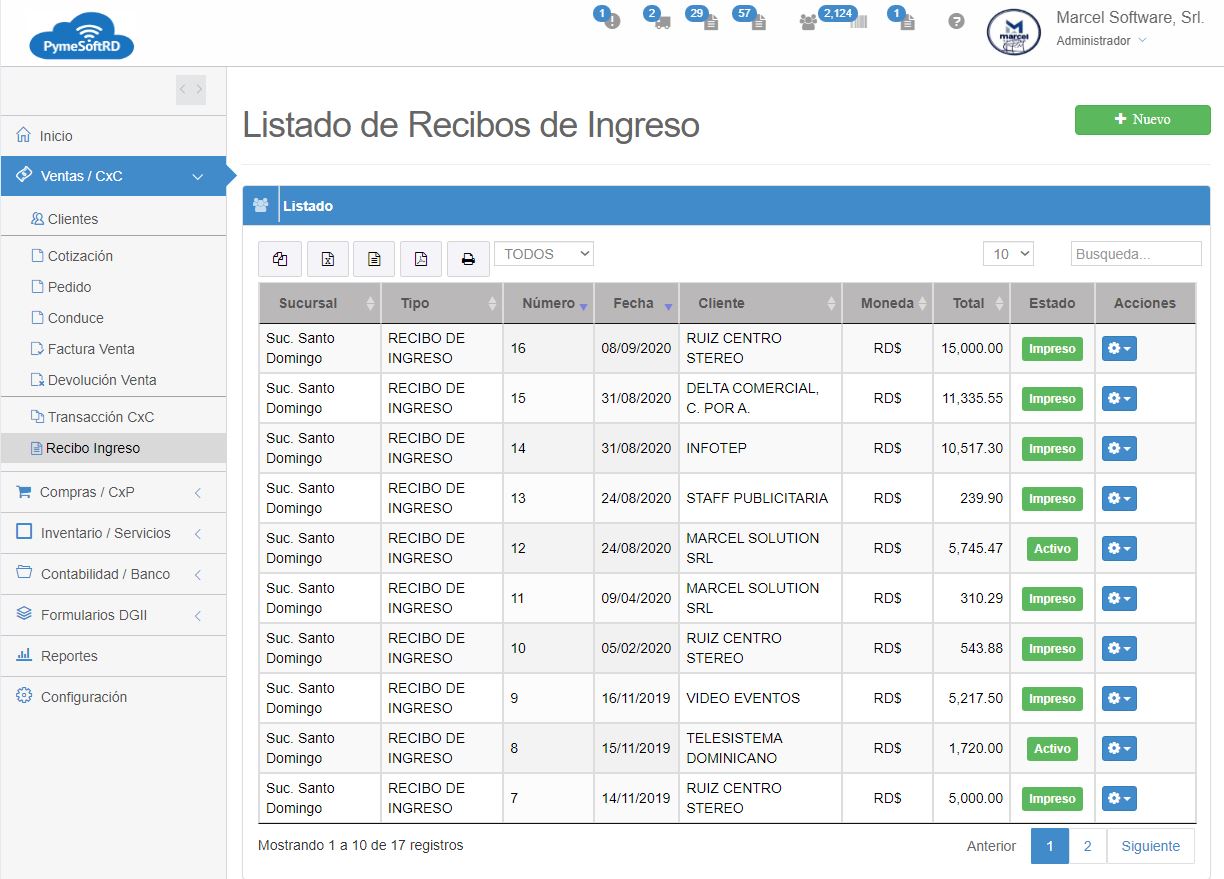
Task: Click the Copy table toolbar icon
Action: pos(279,259)
